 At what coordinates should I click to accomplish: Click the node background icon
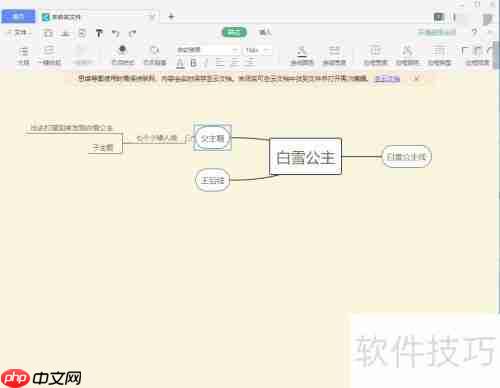click(x=155, y=55)
